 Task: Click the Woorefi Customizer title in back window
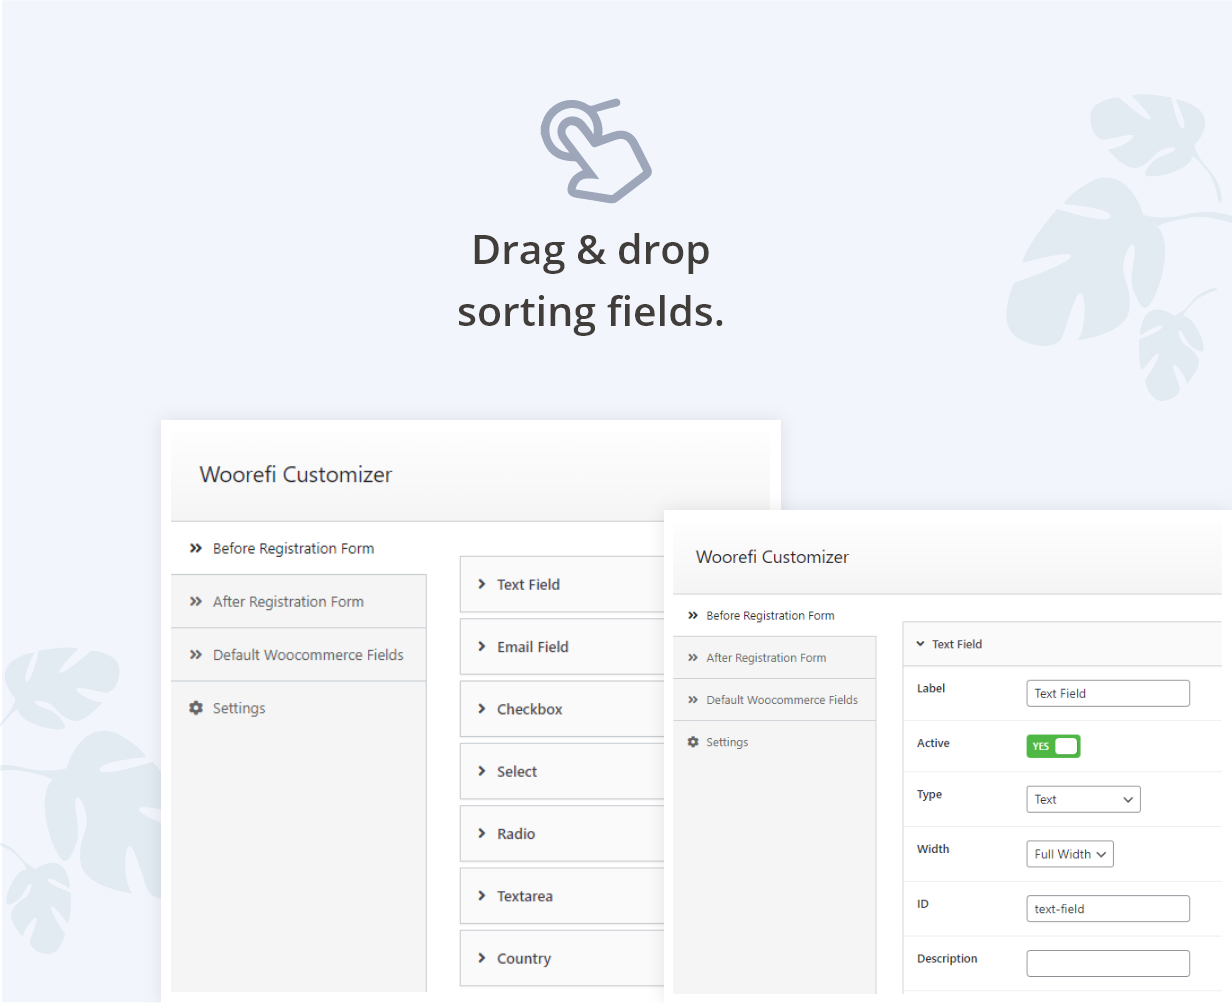point(296,474)
